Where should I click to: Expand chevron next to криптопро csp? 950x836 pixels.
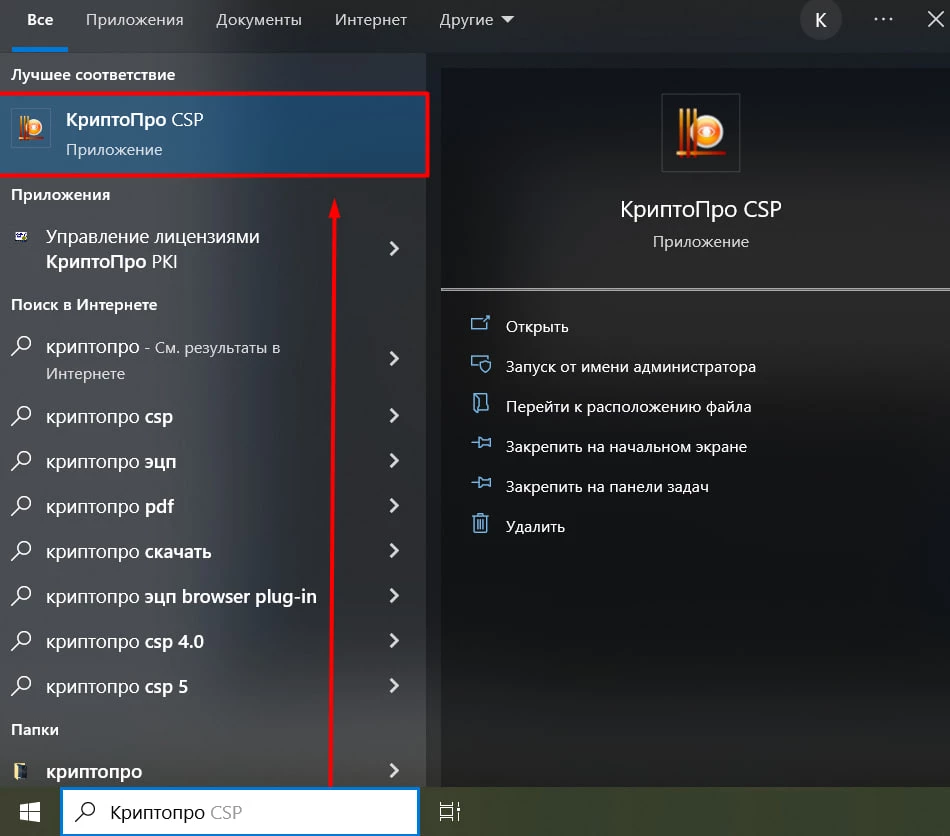pyautogui.click(x=394, y=416)
